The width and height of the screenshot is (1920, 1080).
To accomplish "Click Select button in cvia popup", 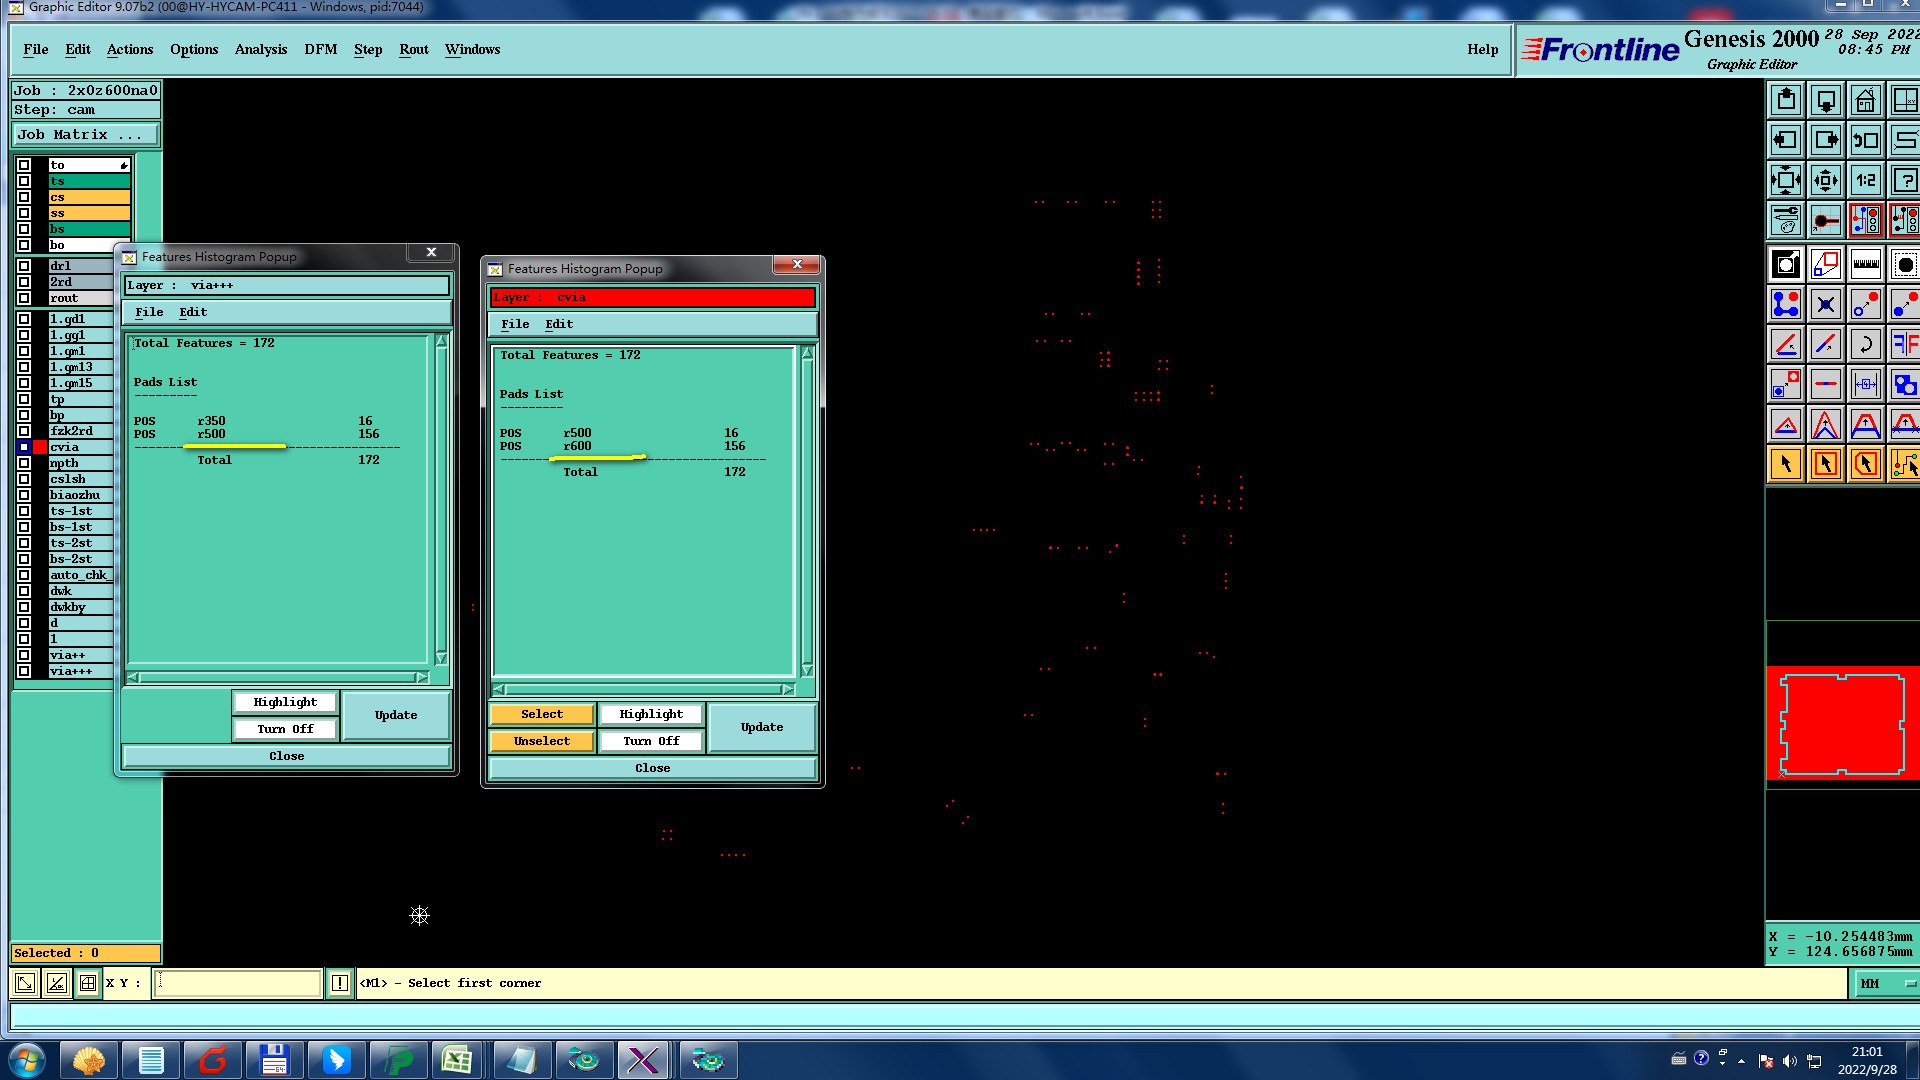I will tap(542, 714).
